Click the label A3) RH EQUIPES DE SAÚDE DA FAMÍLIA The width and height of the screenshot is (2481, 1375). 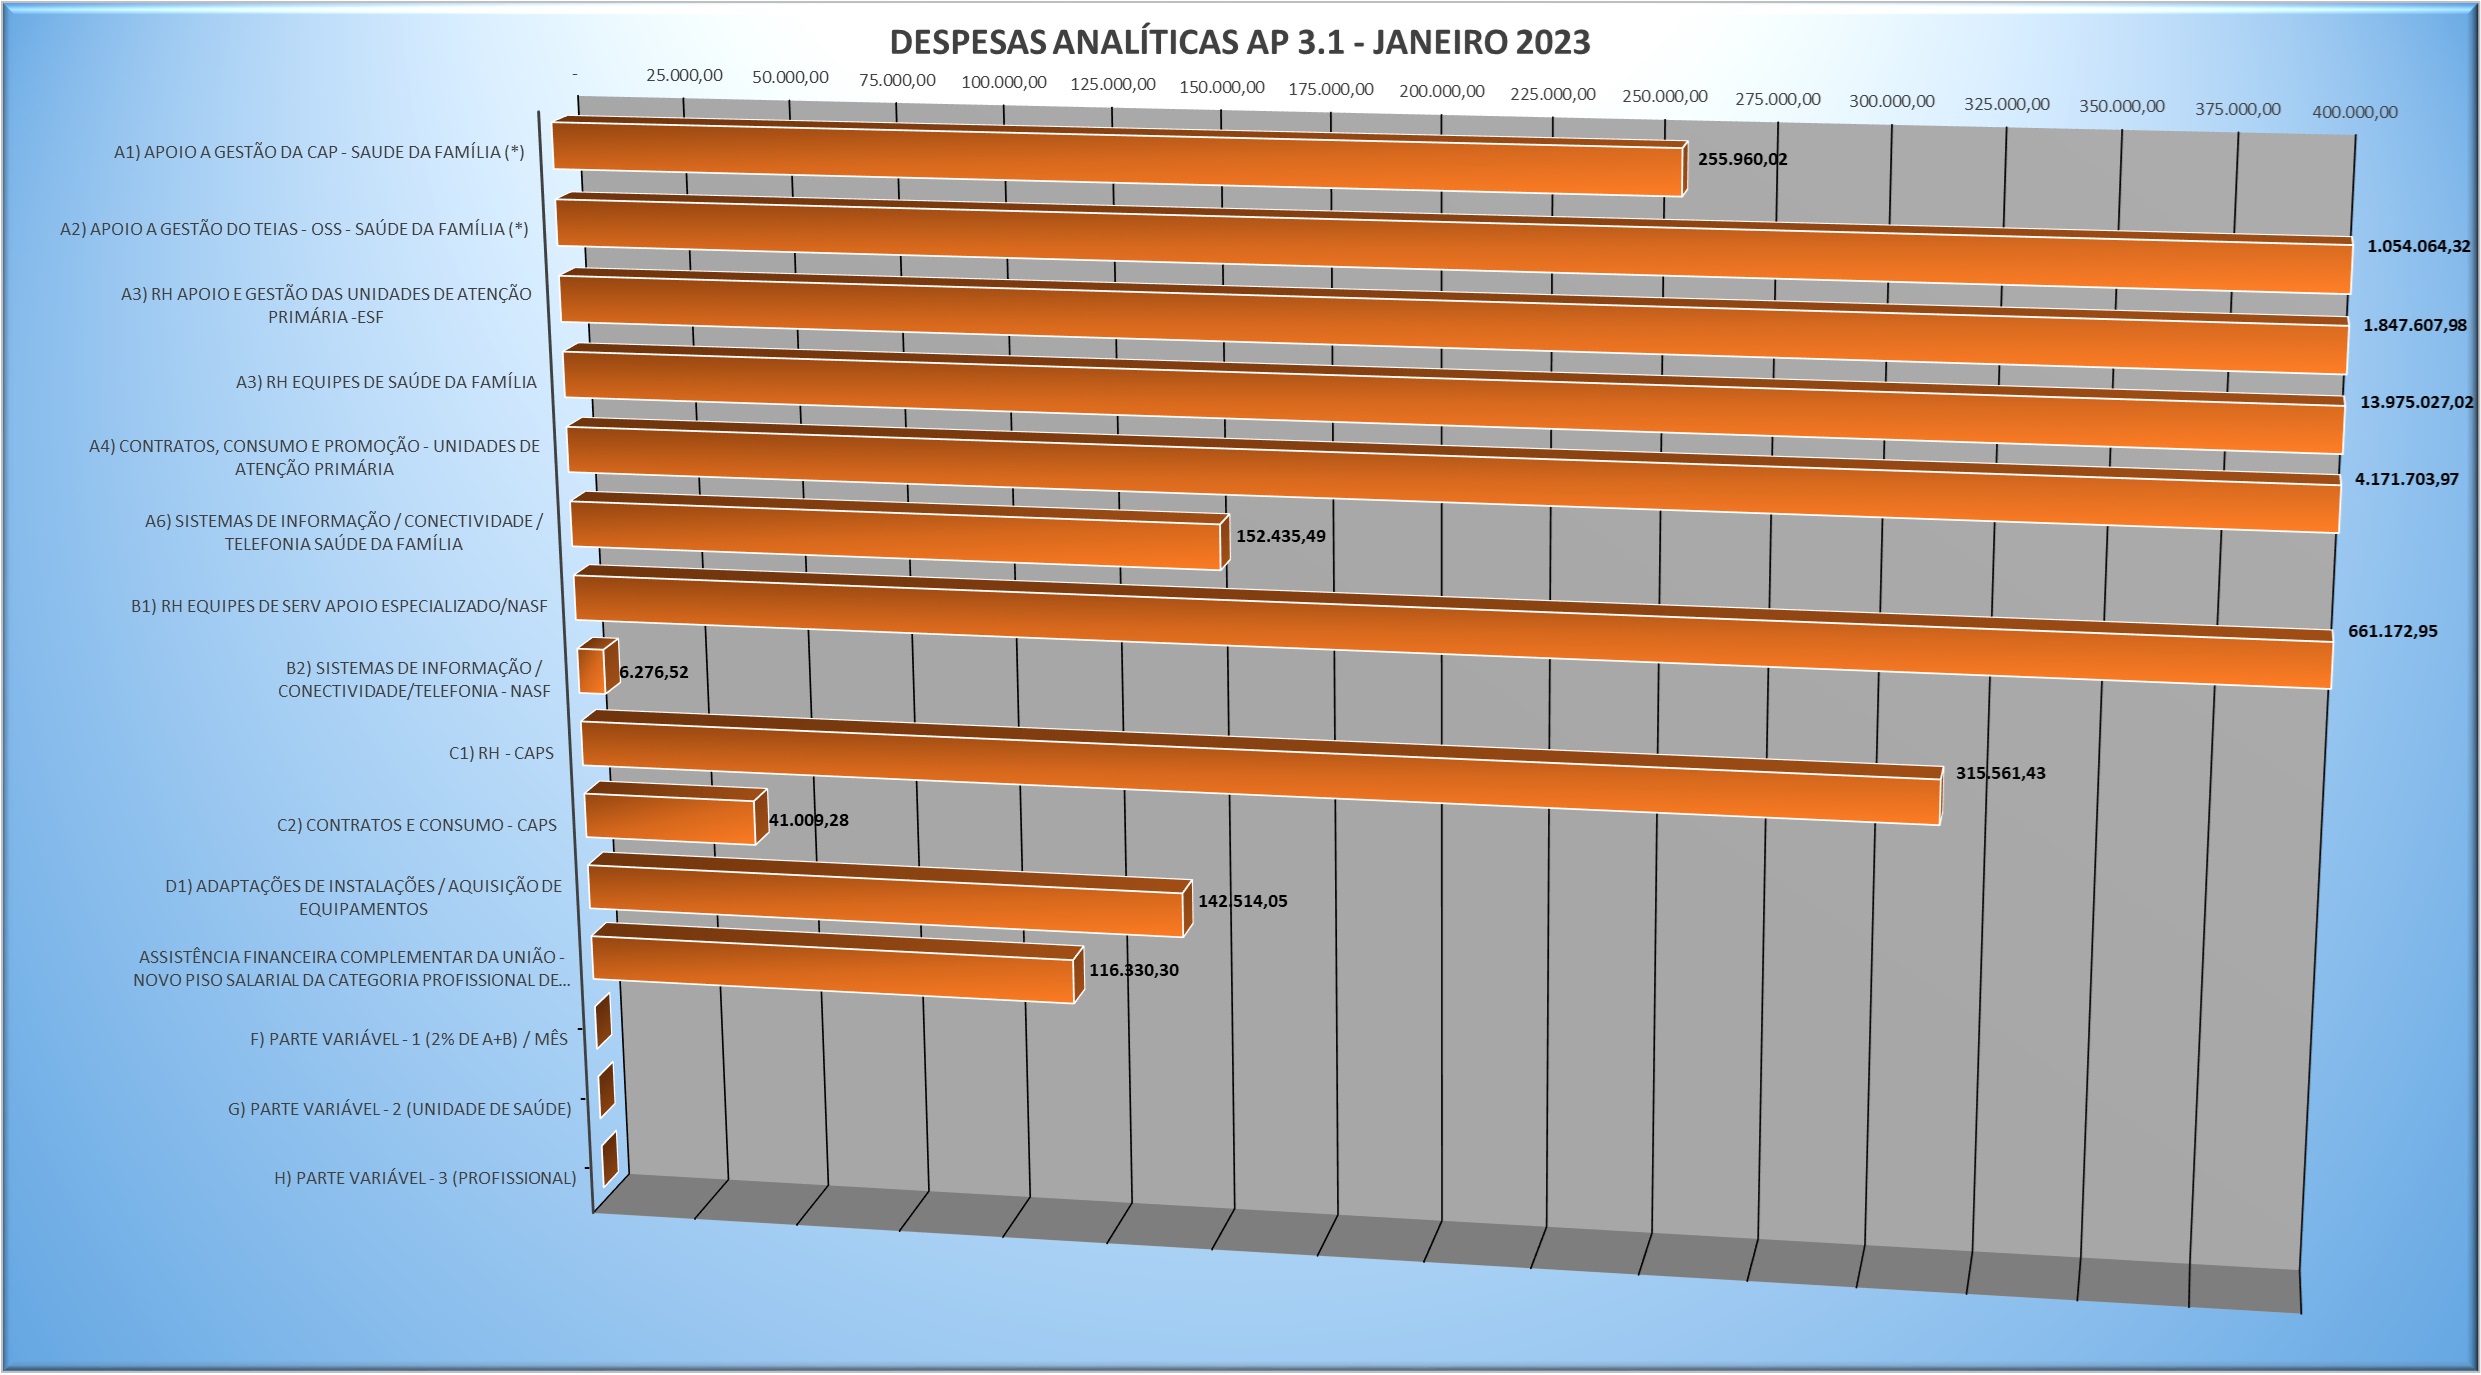point(386,382)
